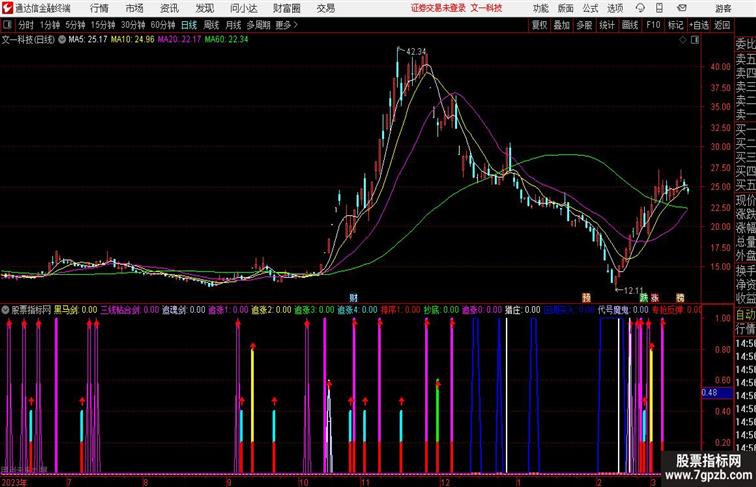
Task: Click the 标记 mark toolbar button
Action: click(675, 25)
